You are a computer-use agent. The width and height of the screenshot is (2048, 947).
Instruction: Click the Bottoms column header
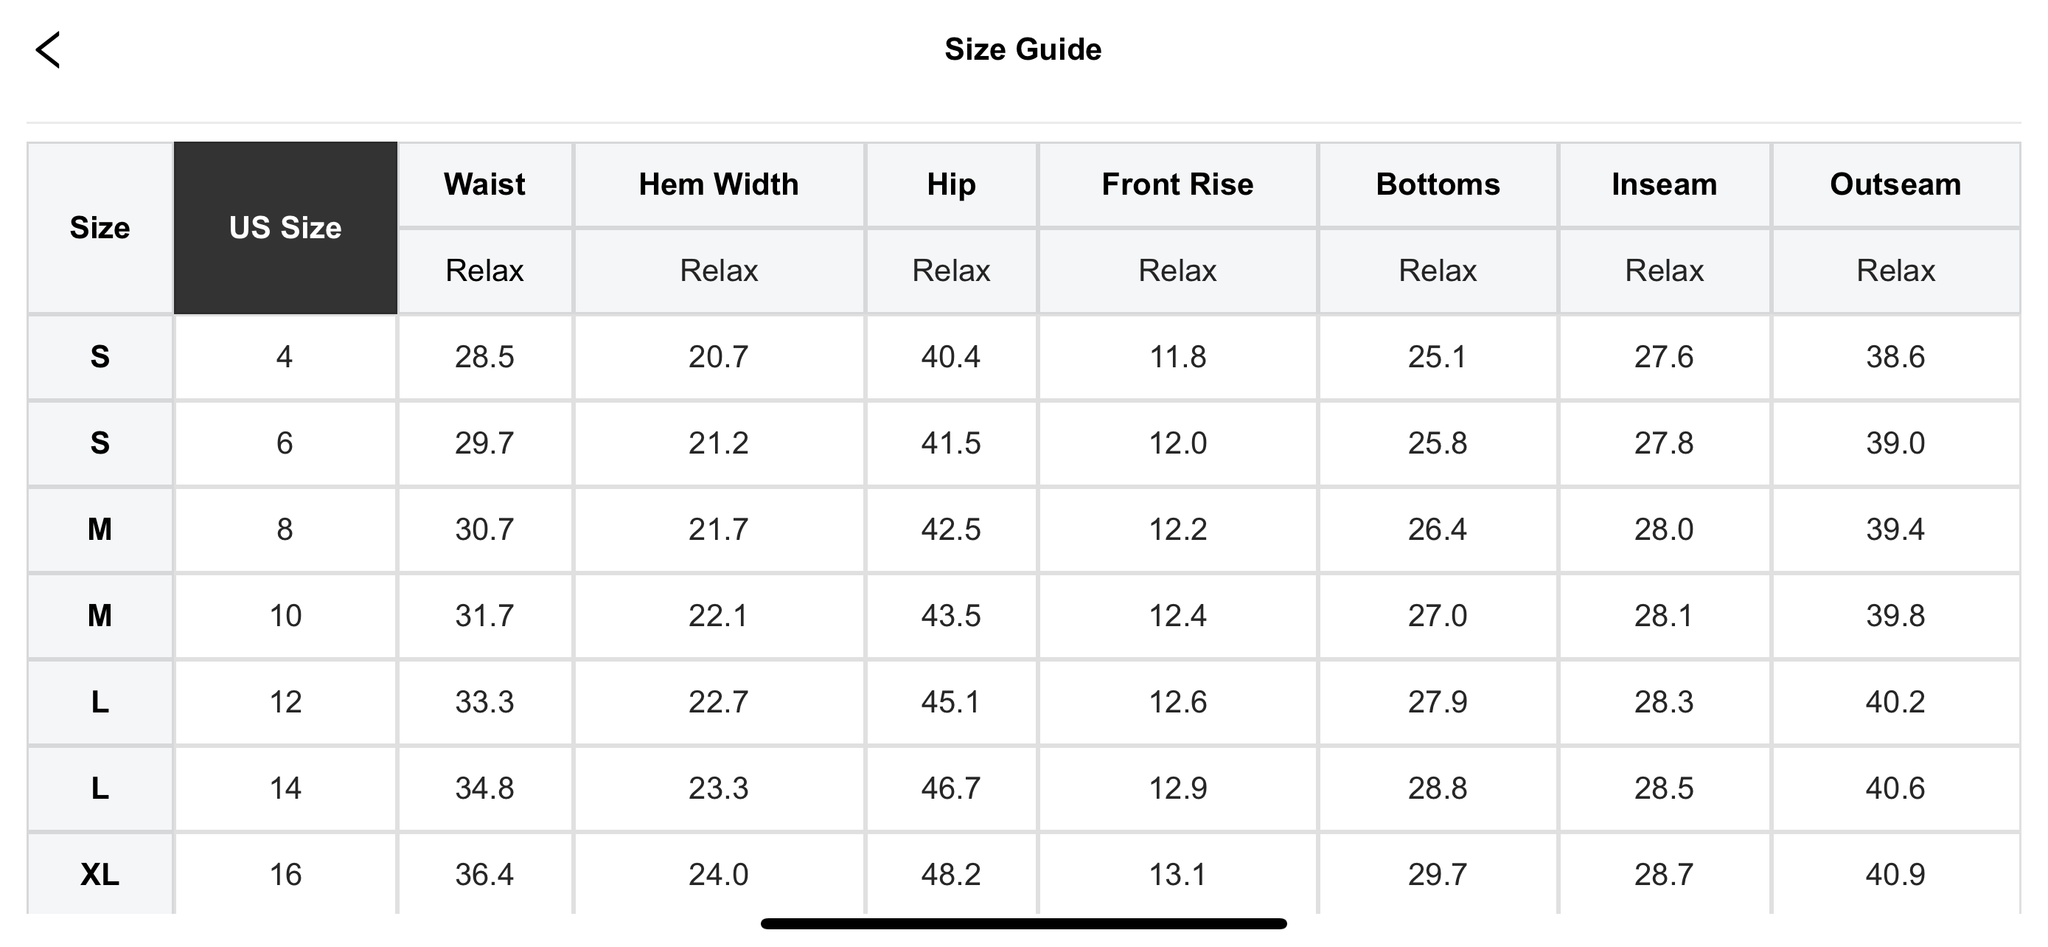click(1437, 184)
